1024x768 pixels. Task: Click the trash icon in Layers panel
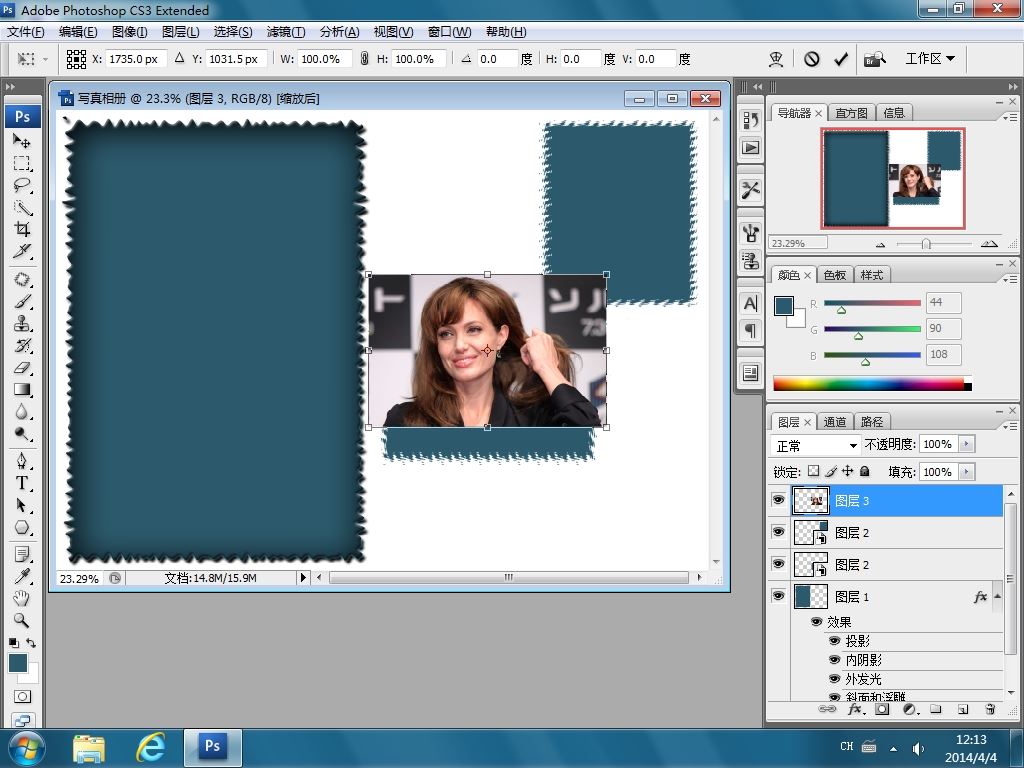[x=990, y=709]
